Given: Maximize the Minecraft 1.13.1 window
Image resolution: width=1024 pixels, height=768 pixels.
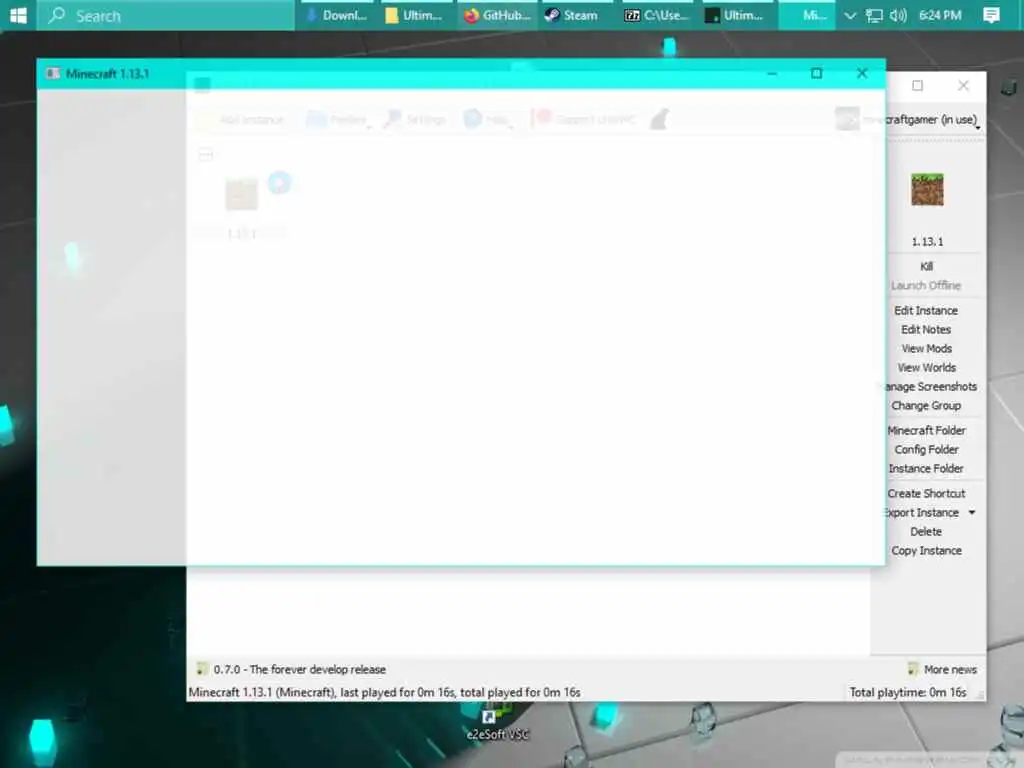Looking at the screenshot, I should 816,73.
